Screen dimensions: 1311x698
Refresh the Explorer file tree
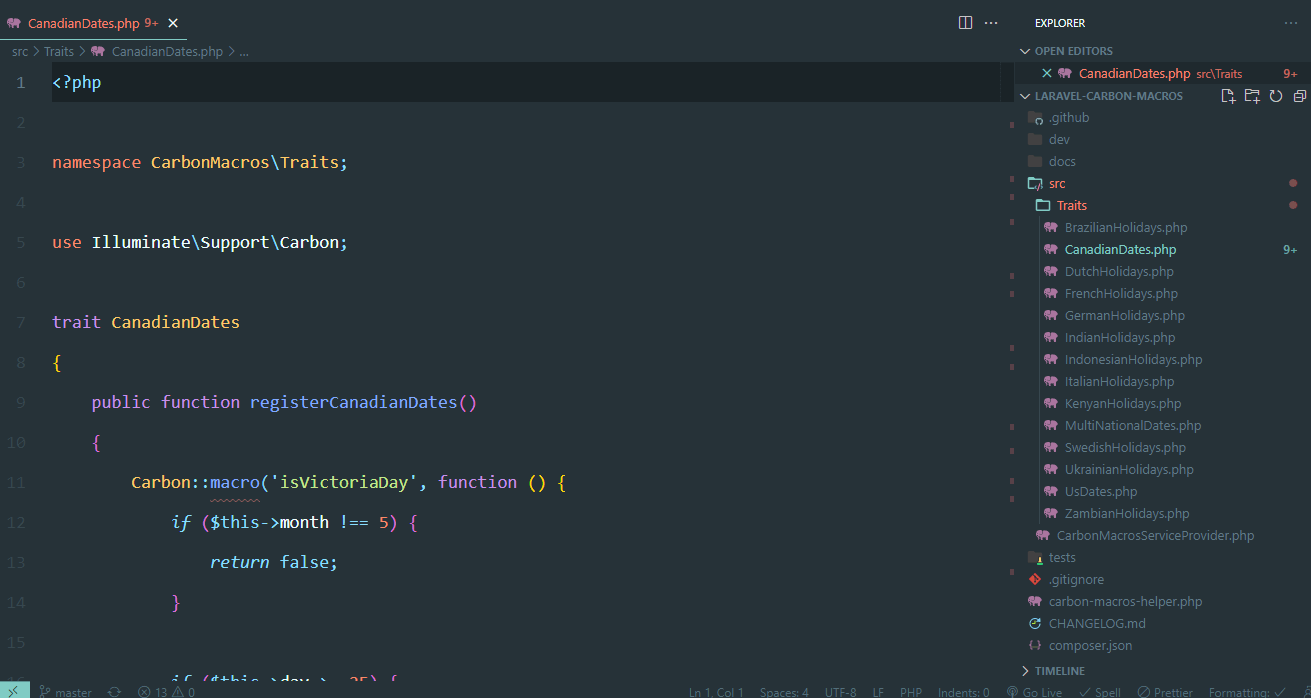(1275, 95)
